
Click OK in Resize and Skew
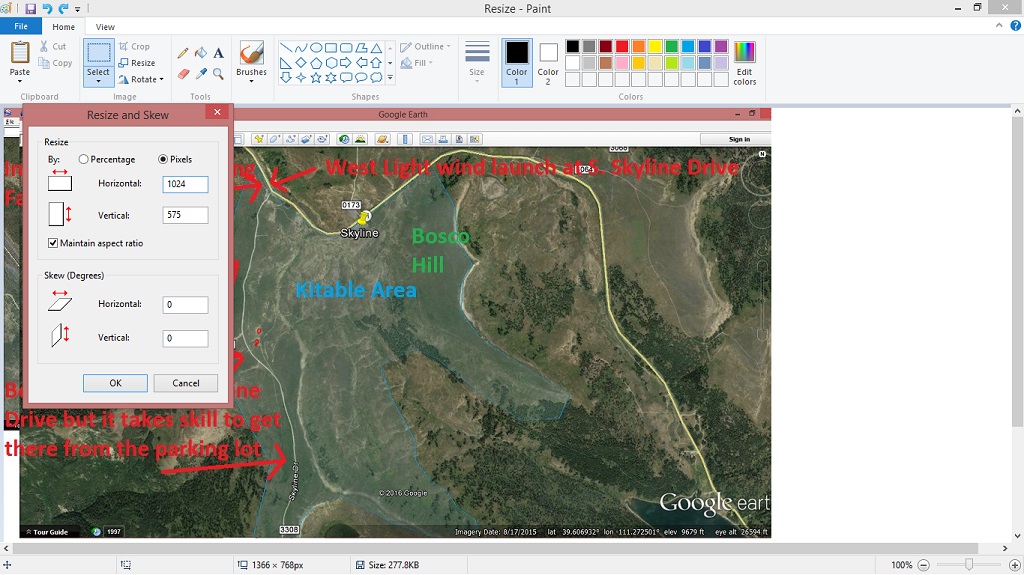(115, 383)
